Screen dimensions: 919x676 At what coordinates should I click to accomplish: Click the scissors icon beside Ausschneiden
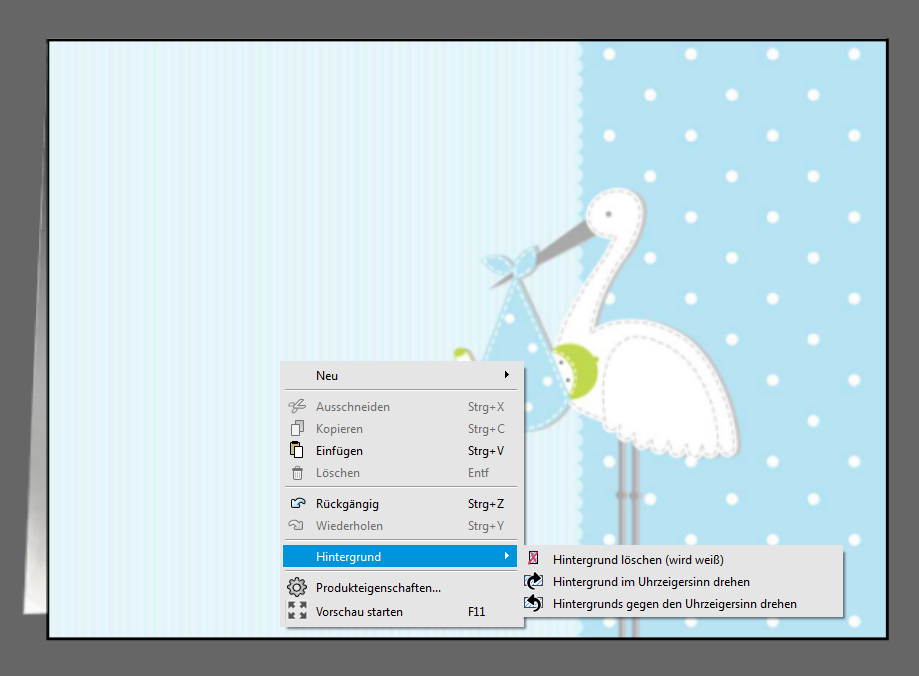point(297,406)
